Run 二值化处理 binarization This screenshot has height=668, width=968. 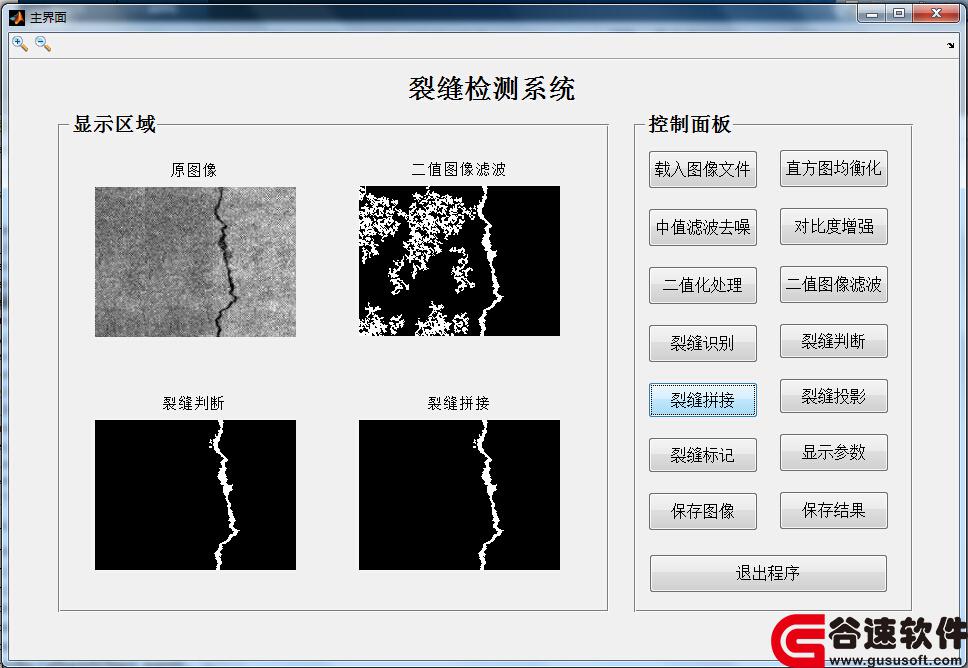coord(703,285)
